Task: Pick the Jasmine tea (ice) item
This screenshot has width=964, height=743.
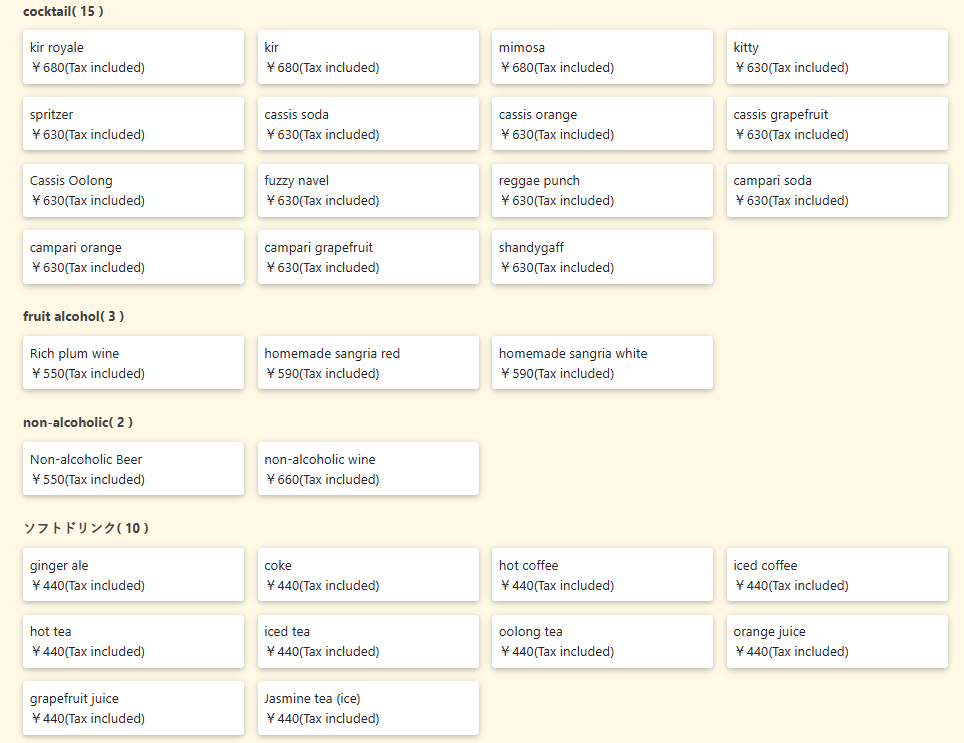Action: 368,708
